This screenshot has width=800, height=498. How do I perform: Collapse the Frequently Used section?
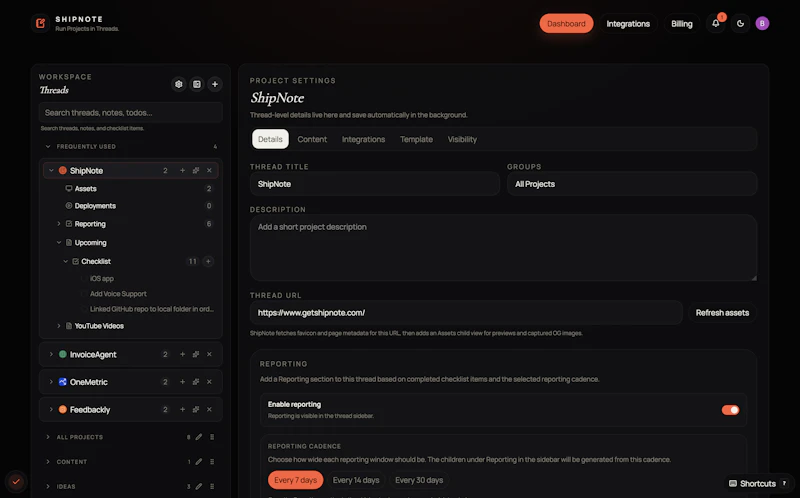48,146
